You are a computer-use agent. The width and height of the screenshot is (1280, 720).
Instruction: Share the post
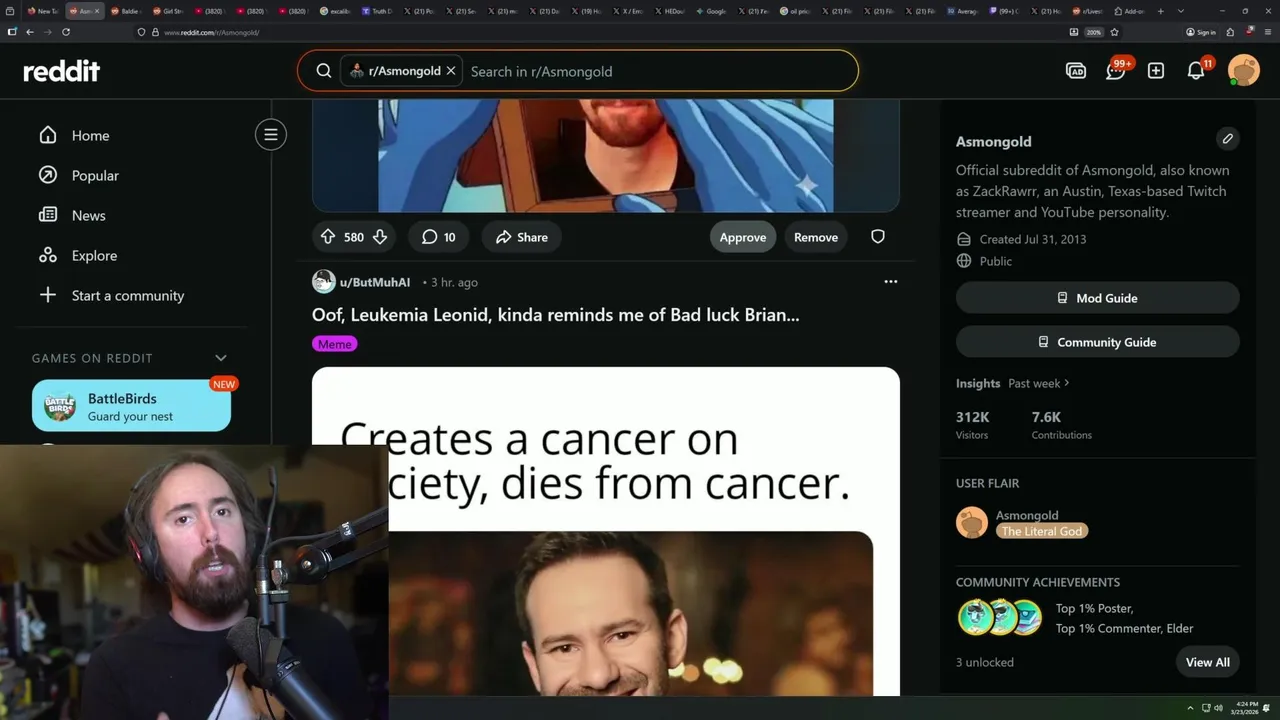point(522,237)
